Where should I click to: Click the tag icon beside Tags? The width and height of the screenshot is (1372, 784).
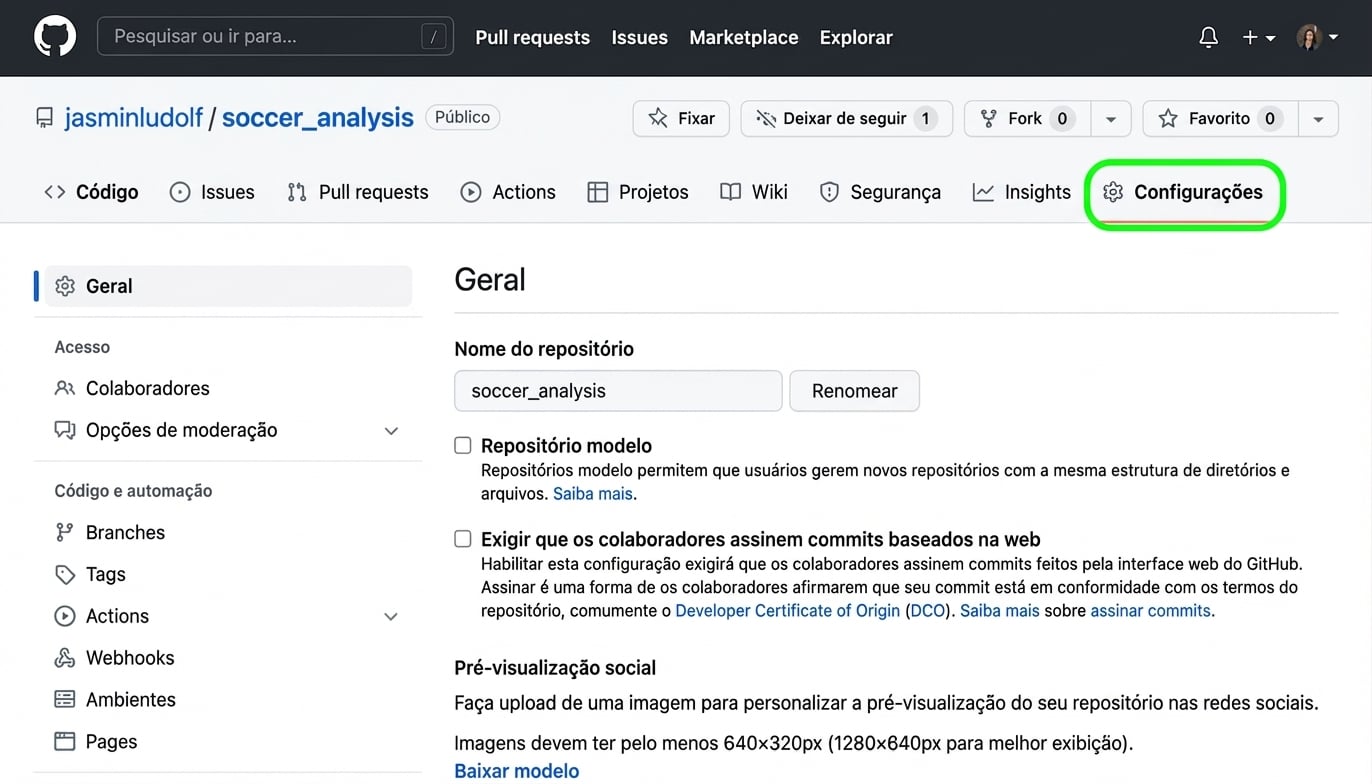coord(65,574)
